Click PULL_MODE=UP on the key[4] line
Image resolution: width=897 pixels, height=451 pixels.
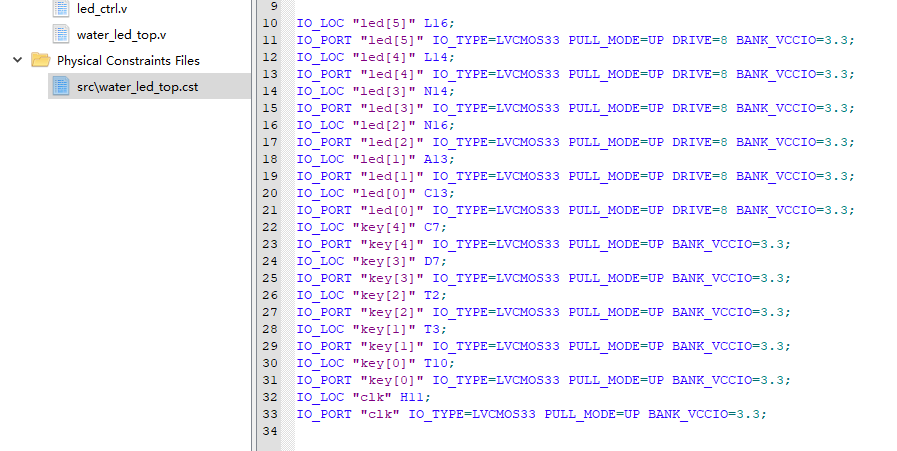616,244
